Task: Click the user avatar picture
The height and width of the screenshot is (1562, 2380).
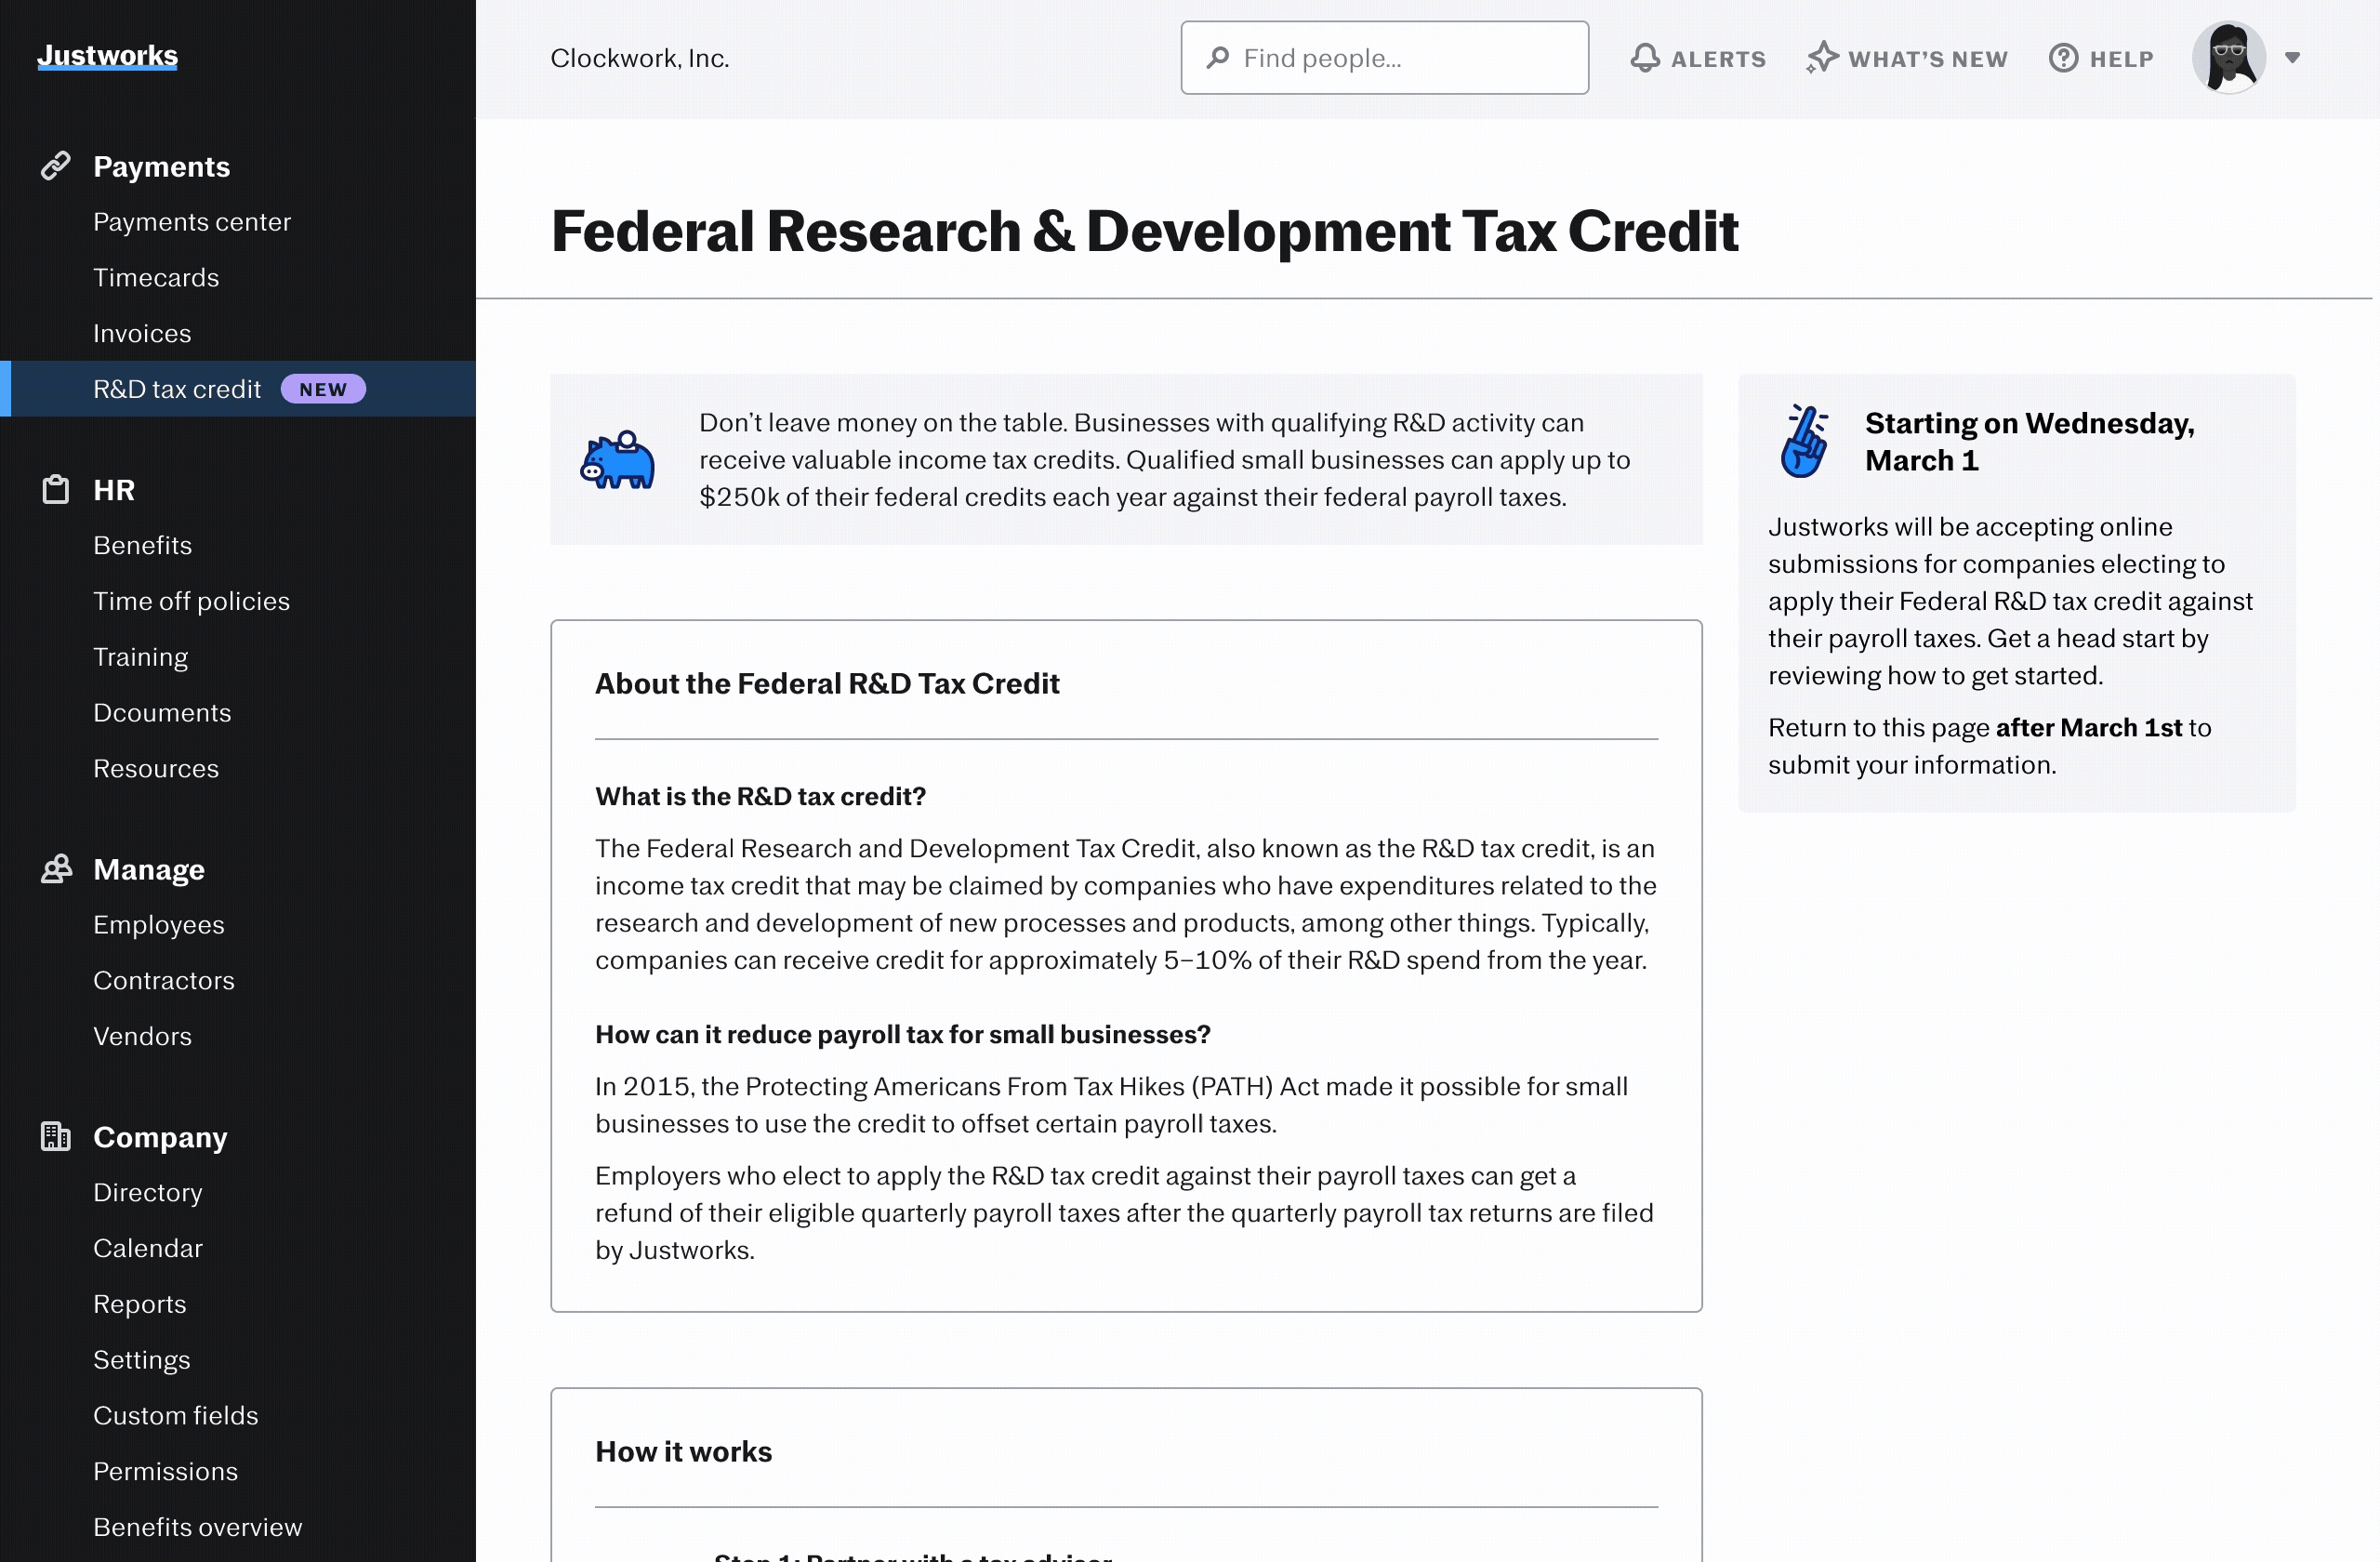Action: pyautogui.click(x=2229, y=58)
